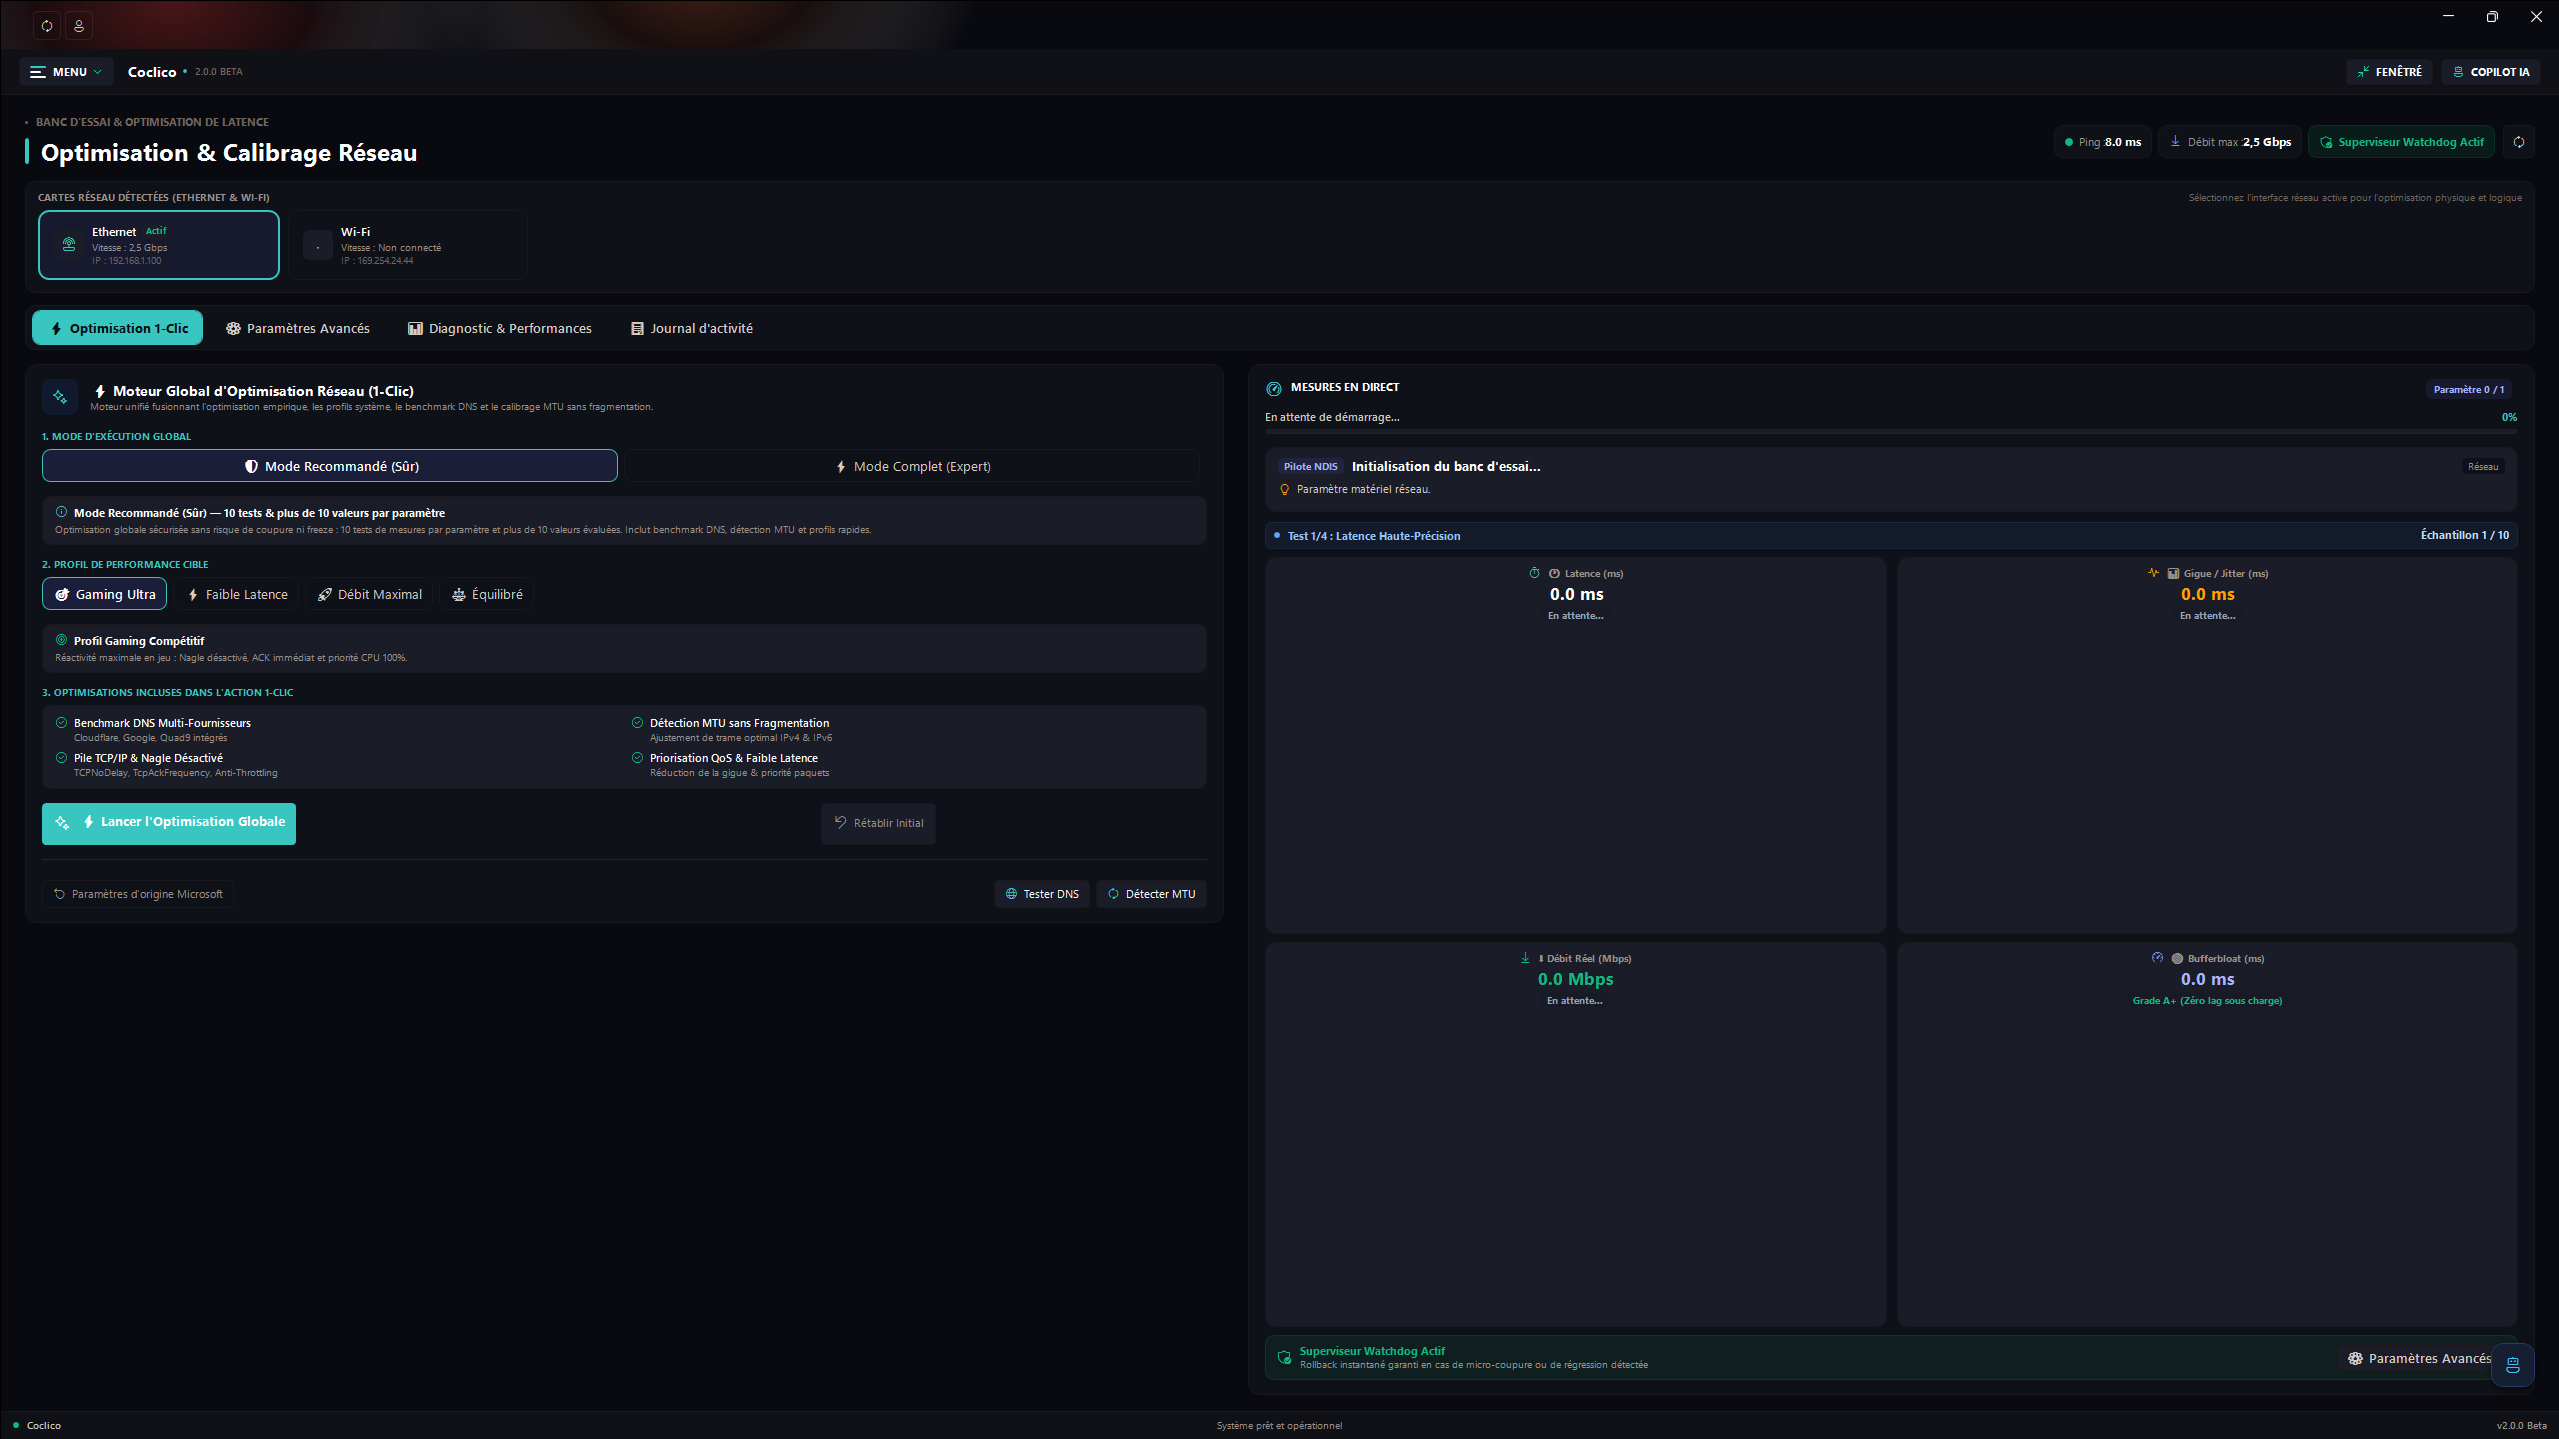Switch to the Journal d'activité tab
Viewport: 2559px width, 1439px height.
pos(692,328)
